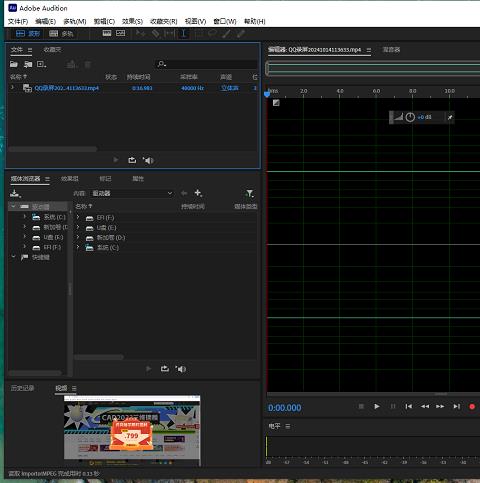Click the search field in Files panel

tap(207, 64)
